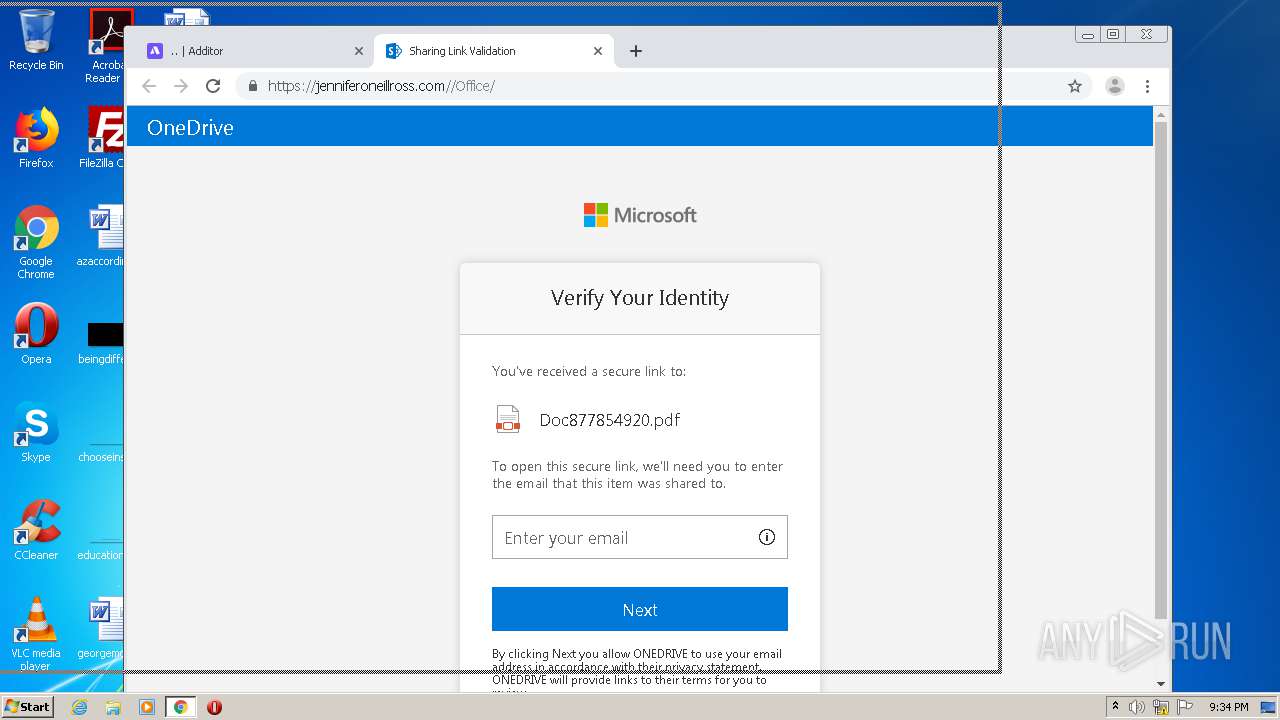1280x720 pixels.
Task: Switch to Sharing Link Validation tab
Action: click(x=492, y=51)
